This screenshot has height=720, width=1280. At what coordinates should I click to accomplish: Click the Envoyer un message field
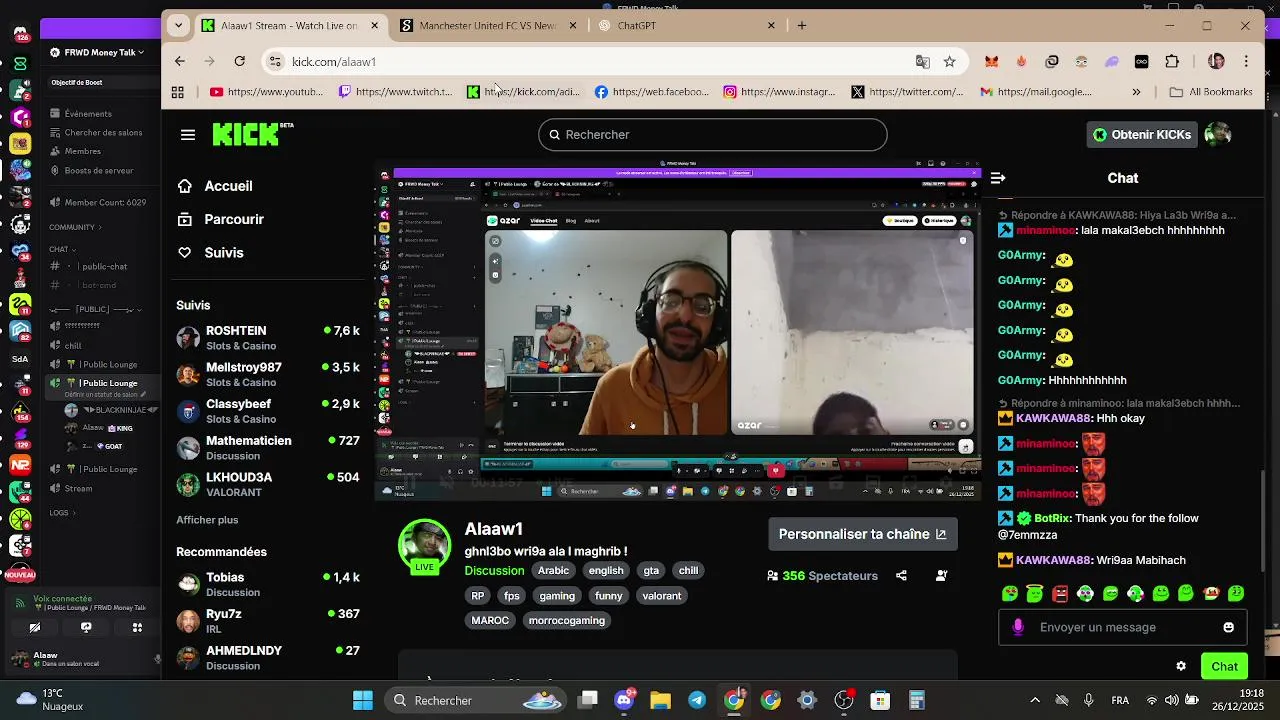coord(1122,627)
